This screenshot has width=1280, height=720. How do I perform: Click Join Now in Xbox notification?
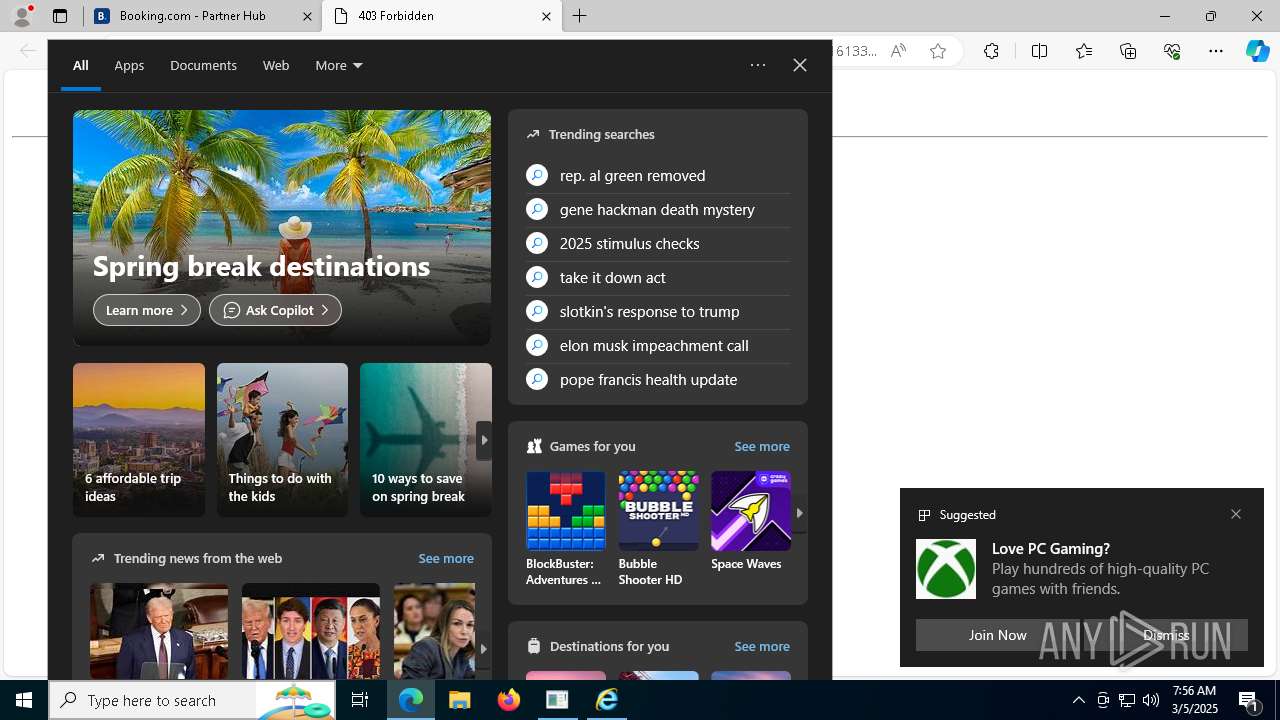[997, 635]
